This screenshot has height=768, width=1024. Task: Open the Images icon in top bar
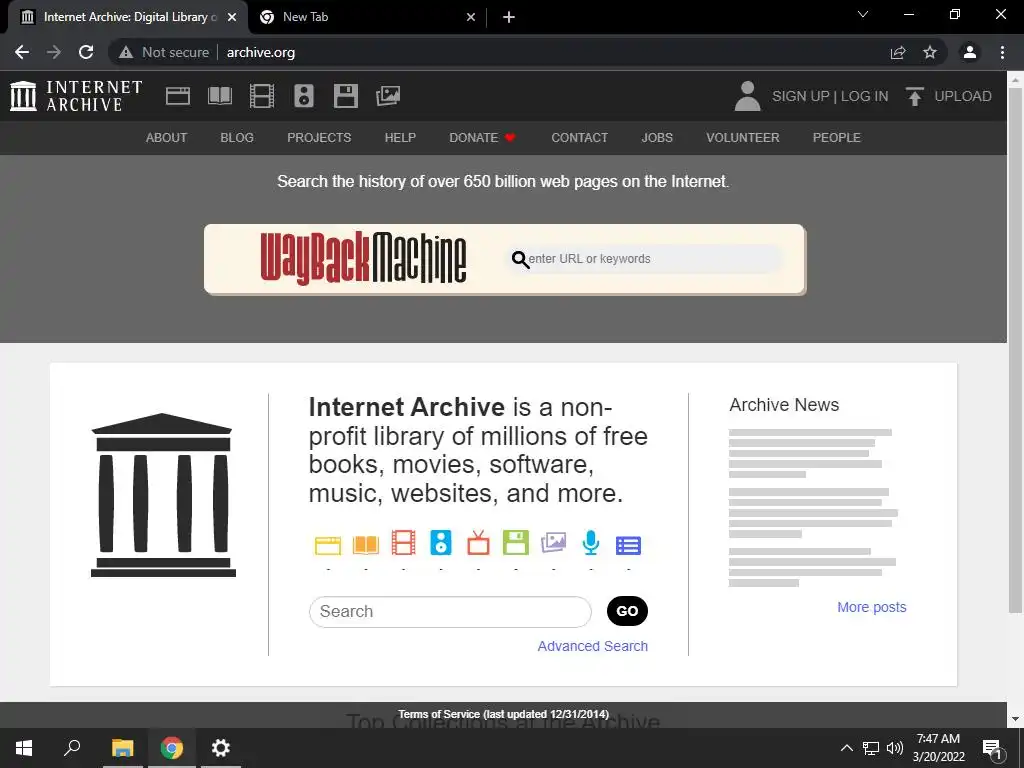tap(388, 96)
